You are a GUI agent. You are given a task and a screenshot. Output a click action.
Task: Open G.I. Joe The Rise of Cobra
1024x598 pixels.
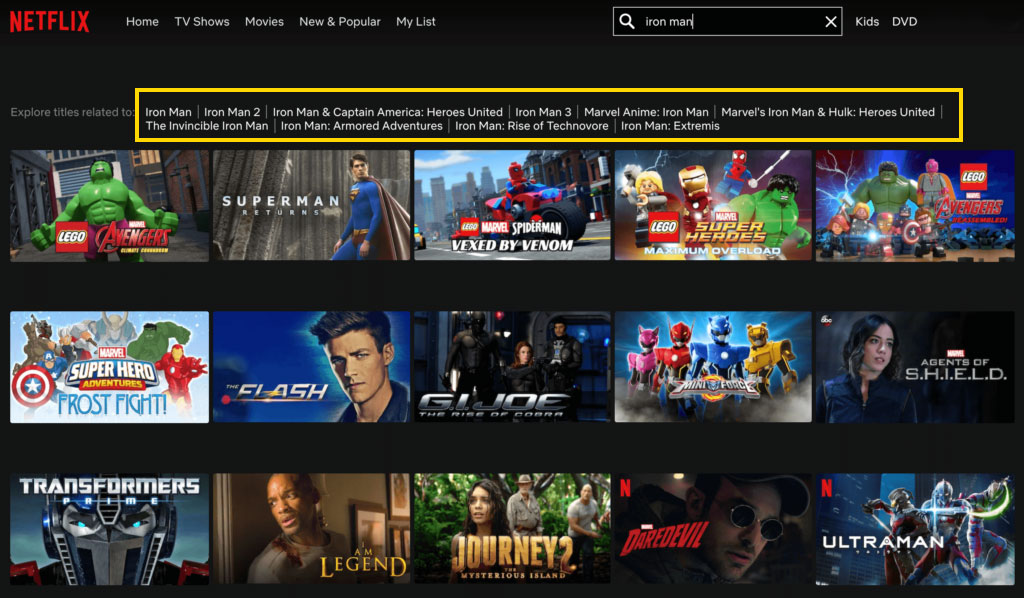pos(513,367)
